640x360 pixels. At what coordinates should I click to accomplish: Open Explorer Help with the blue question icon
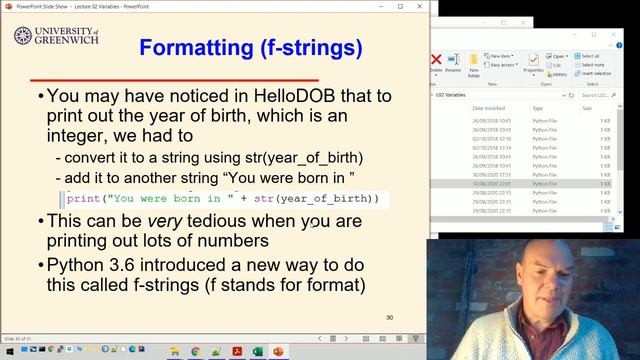click(x=619, y=45)
